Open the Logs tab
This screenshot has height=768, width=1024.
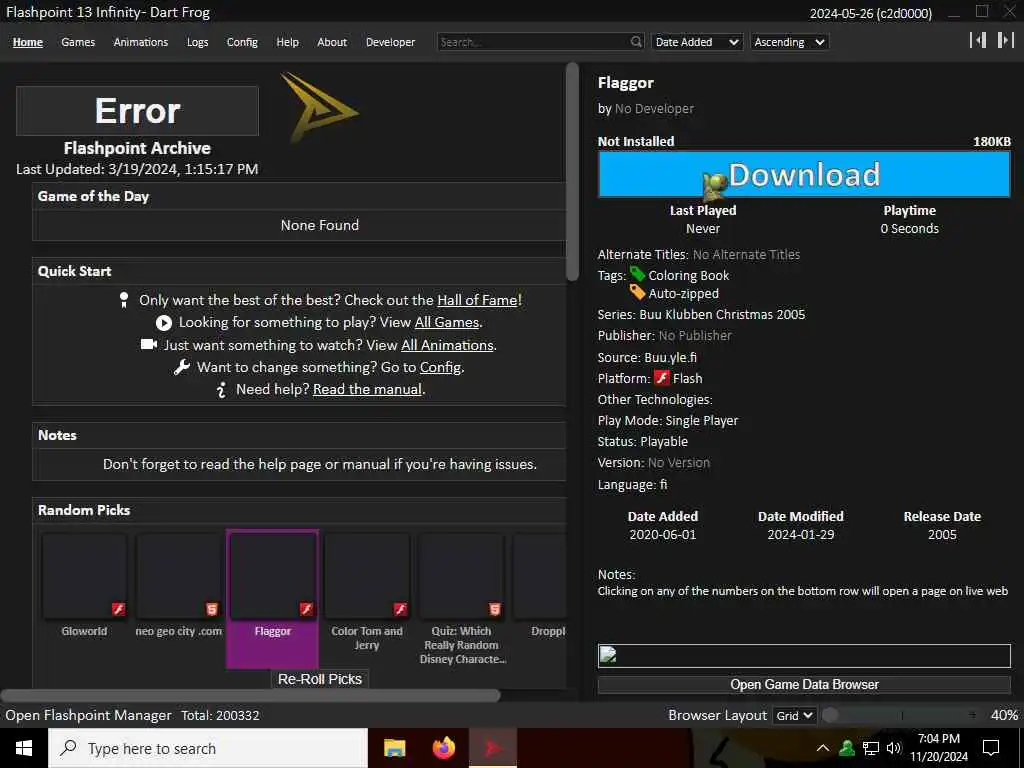tap(197, 42)
